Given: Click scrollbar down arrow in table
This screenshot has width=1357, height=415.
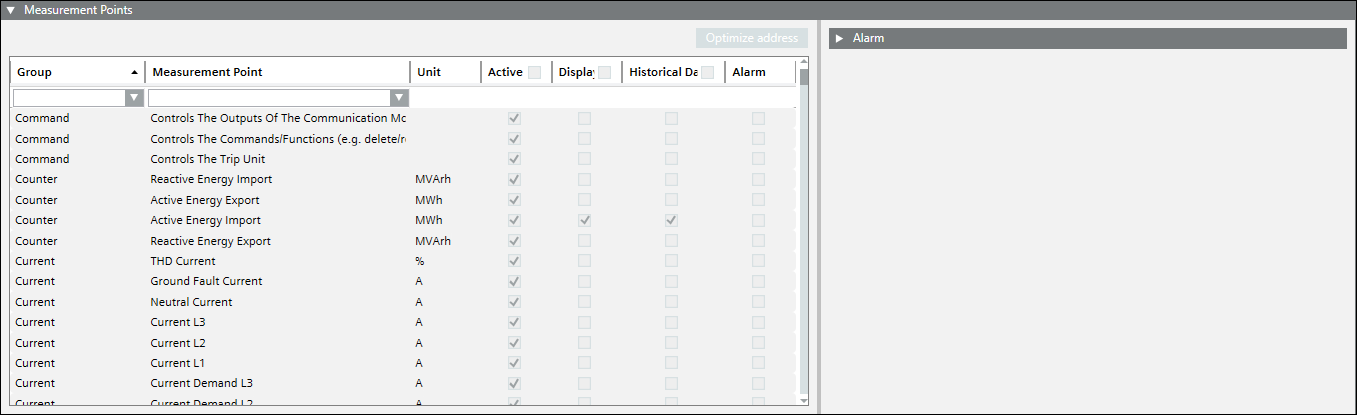Looking at the screenshot, I should point(803,400).
